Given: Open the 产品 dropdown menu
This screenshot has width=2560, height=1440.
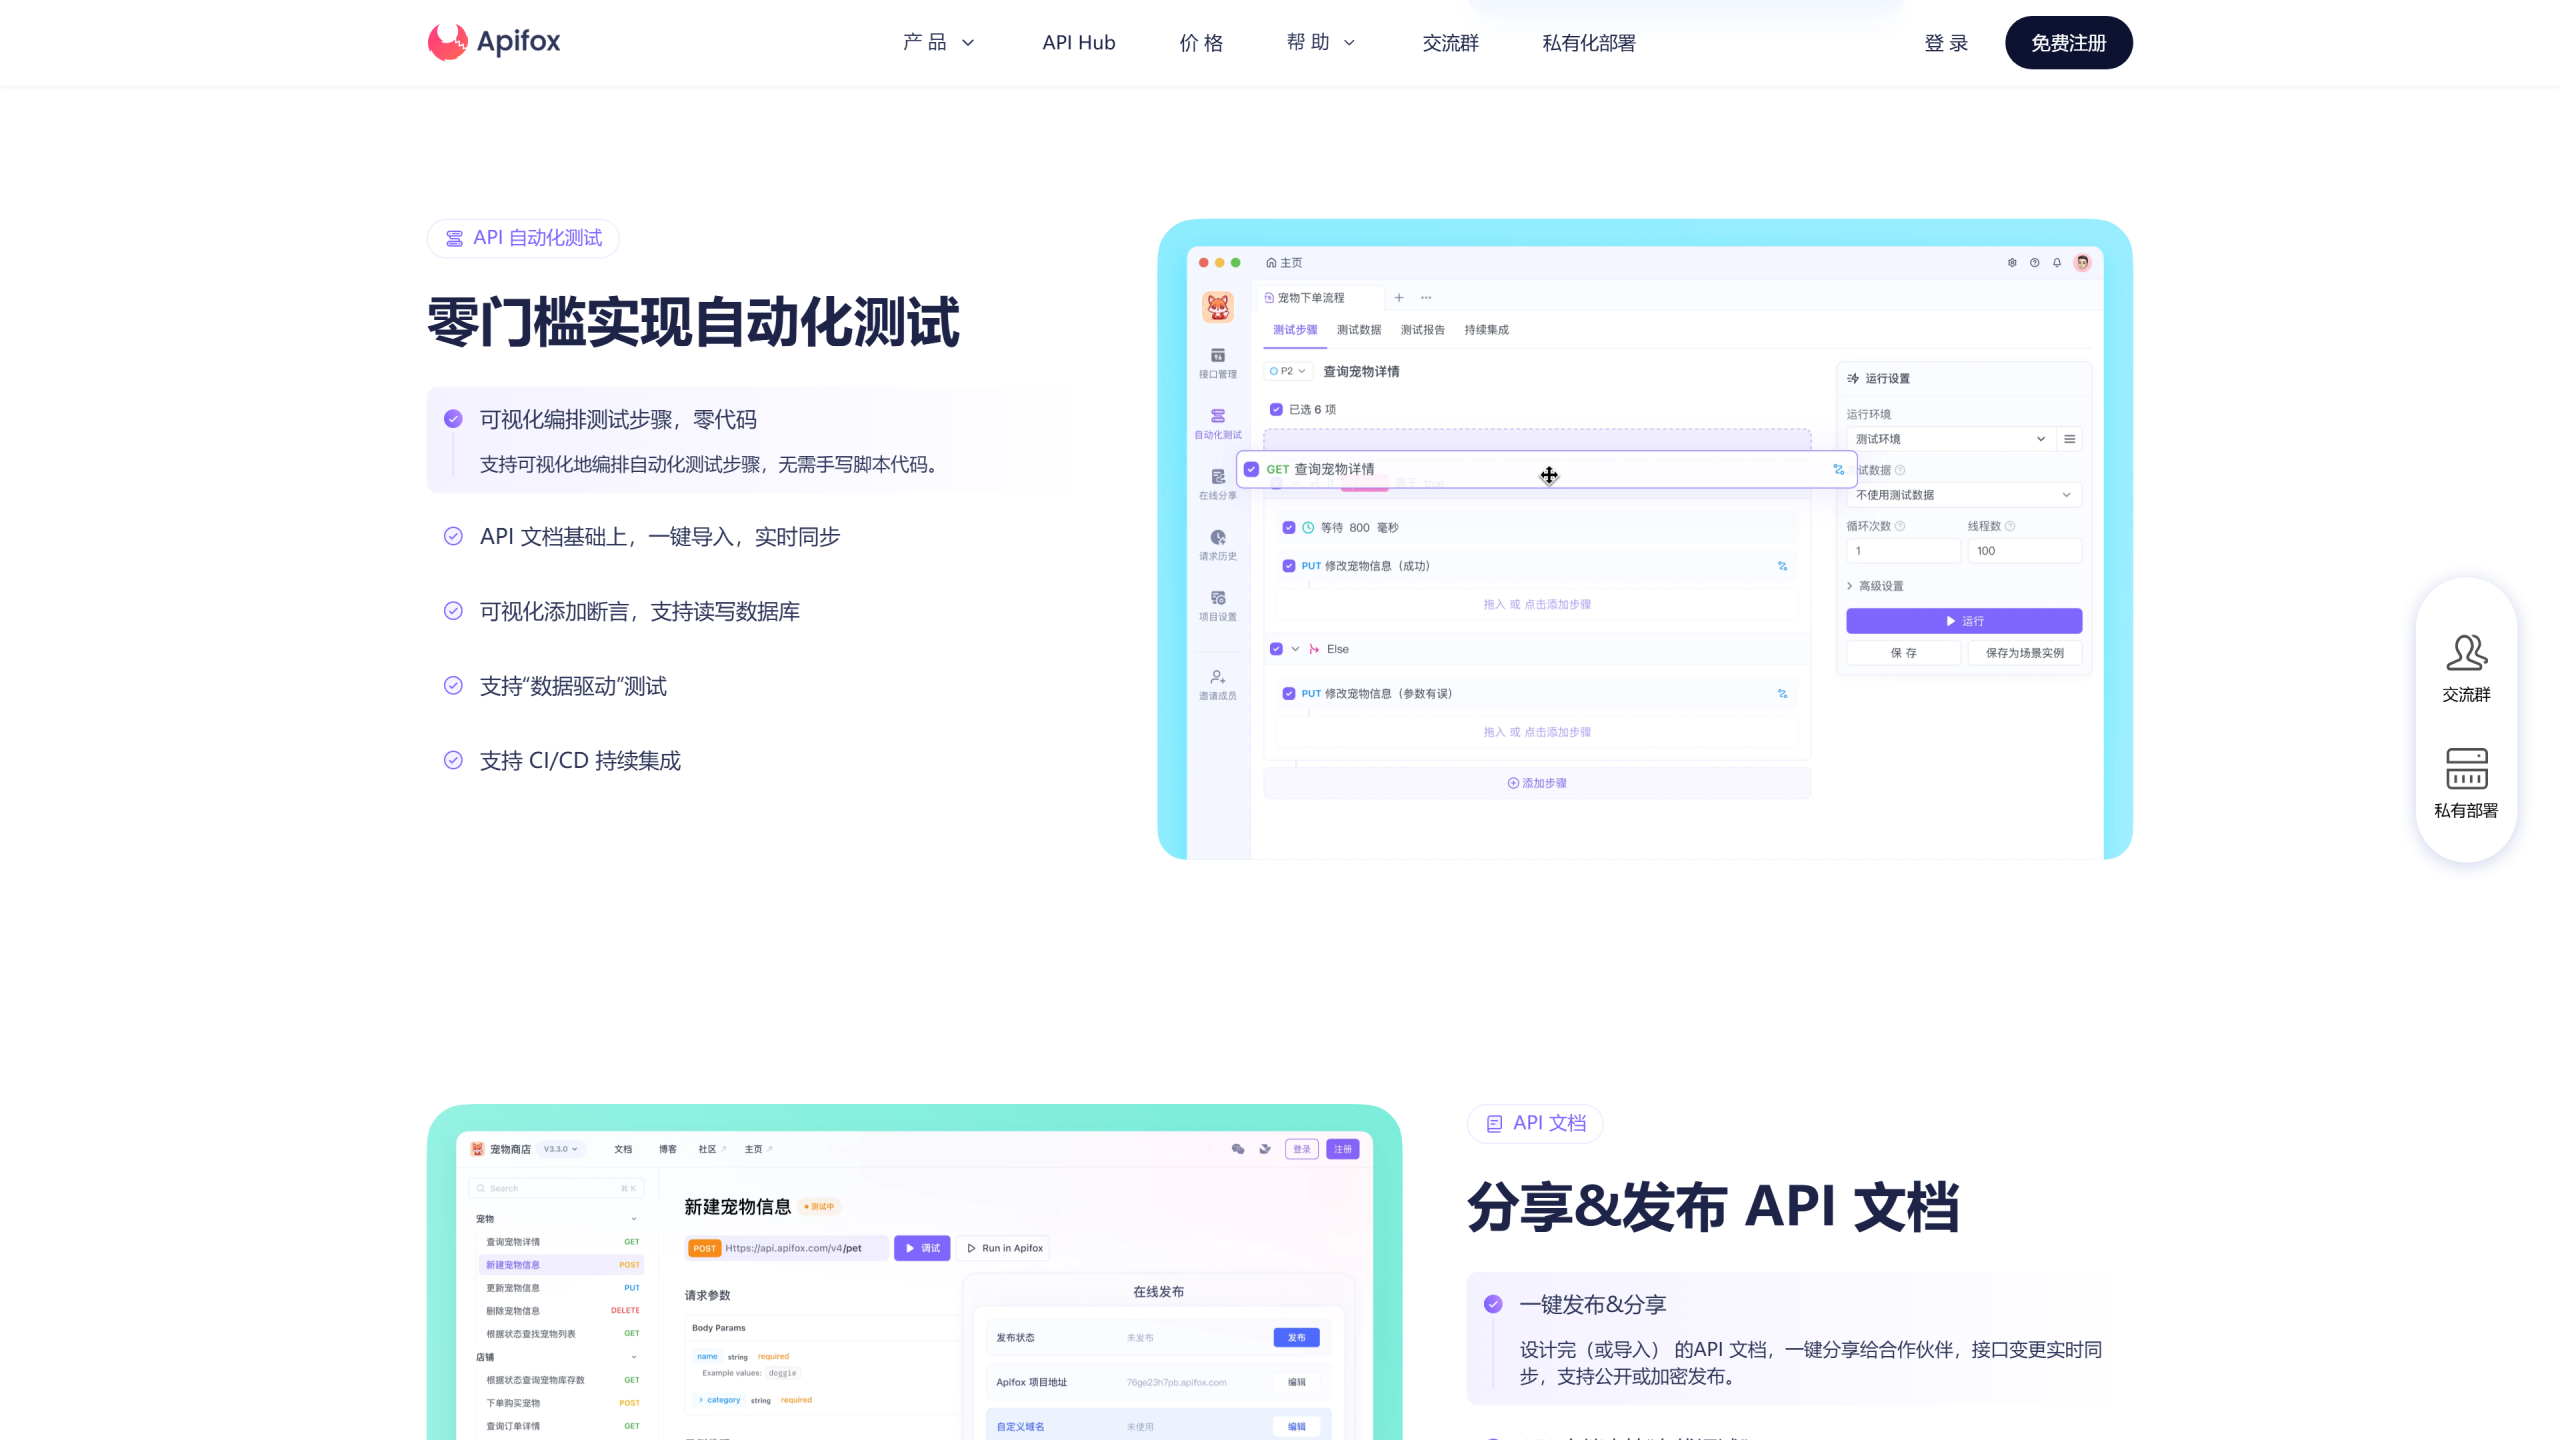Looking at the screenshot, I should [x=938, y=42].
